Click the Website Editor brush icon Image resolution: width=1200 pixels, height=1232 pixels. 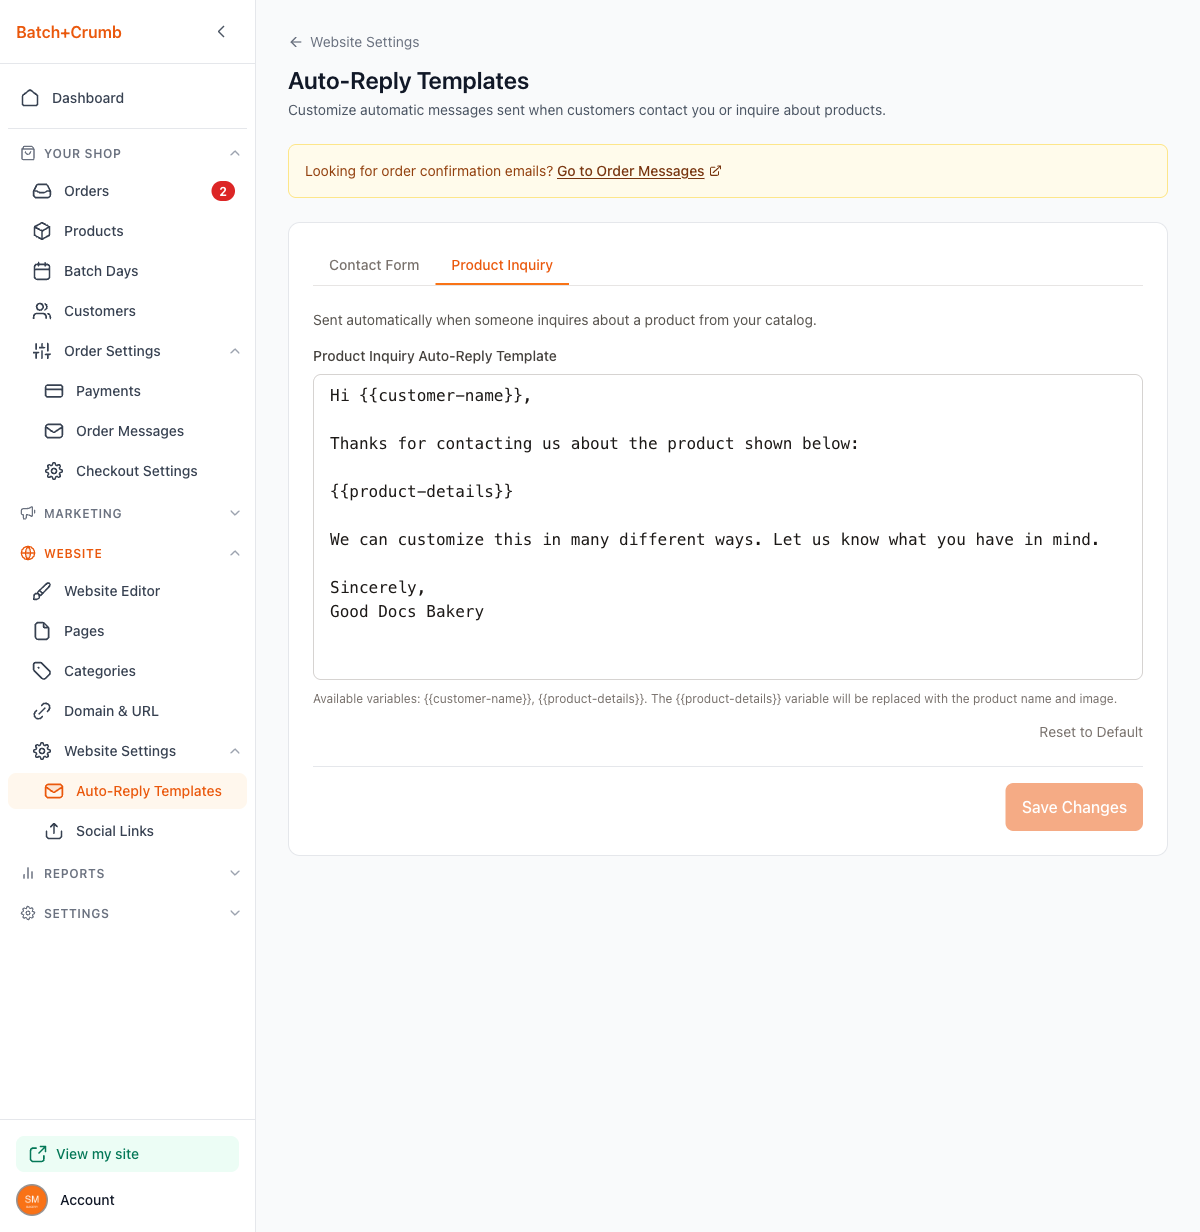(42, 591)
